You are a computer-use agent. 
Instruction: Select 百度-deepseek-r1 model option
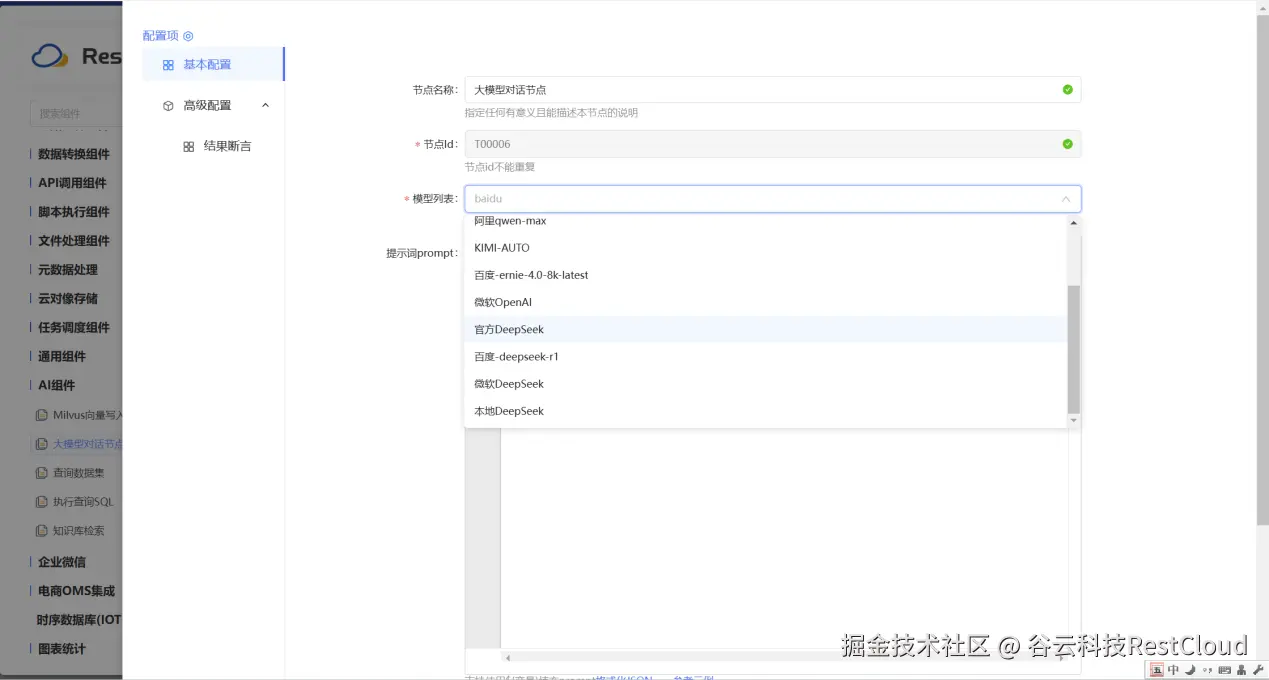pos(765,357)
